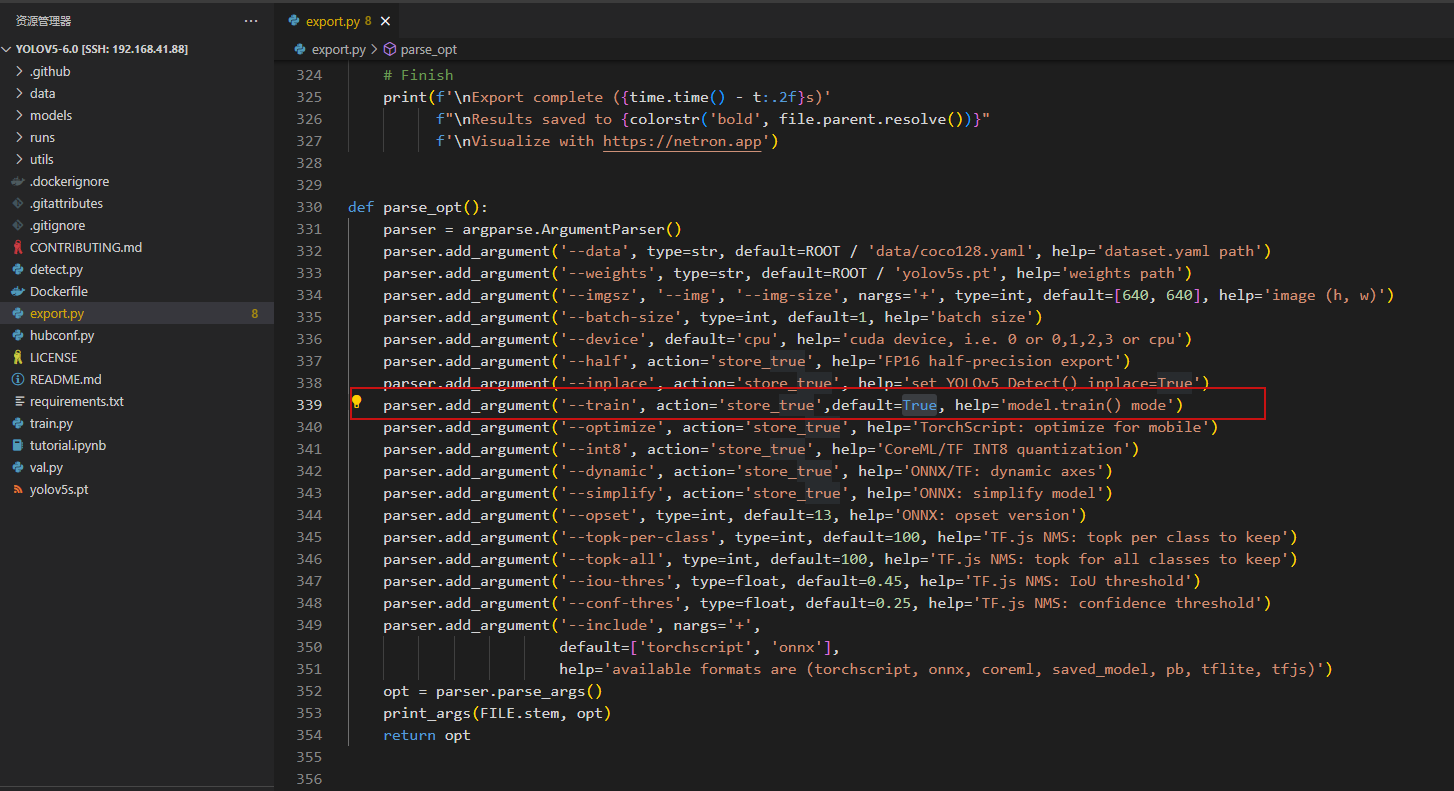This screenshot has height=791, width=1454.
Task: Open the .dockerignore file
Action: (137, 181)
